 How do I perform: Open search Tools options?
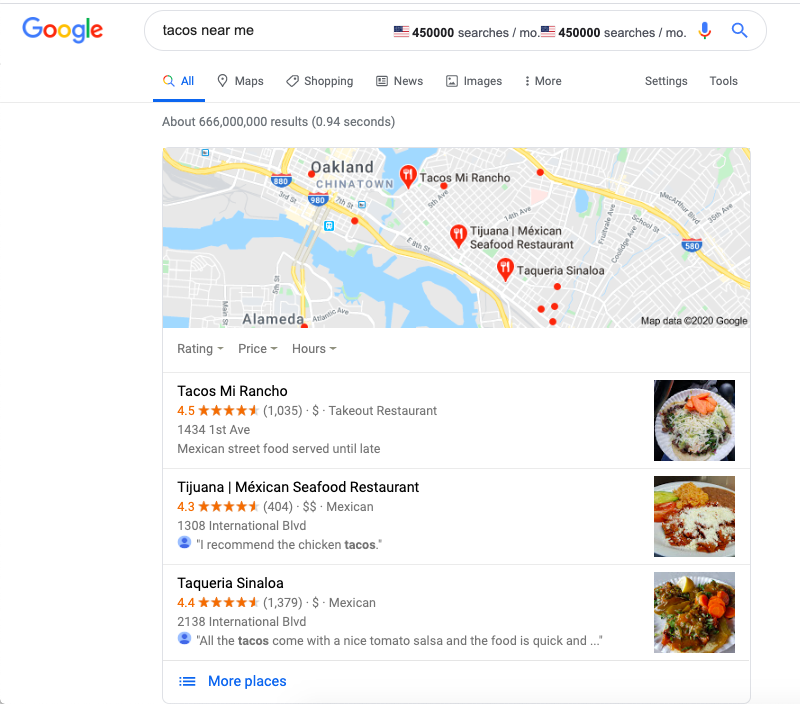pyautogui.click(x=723, y=81)
